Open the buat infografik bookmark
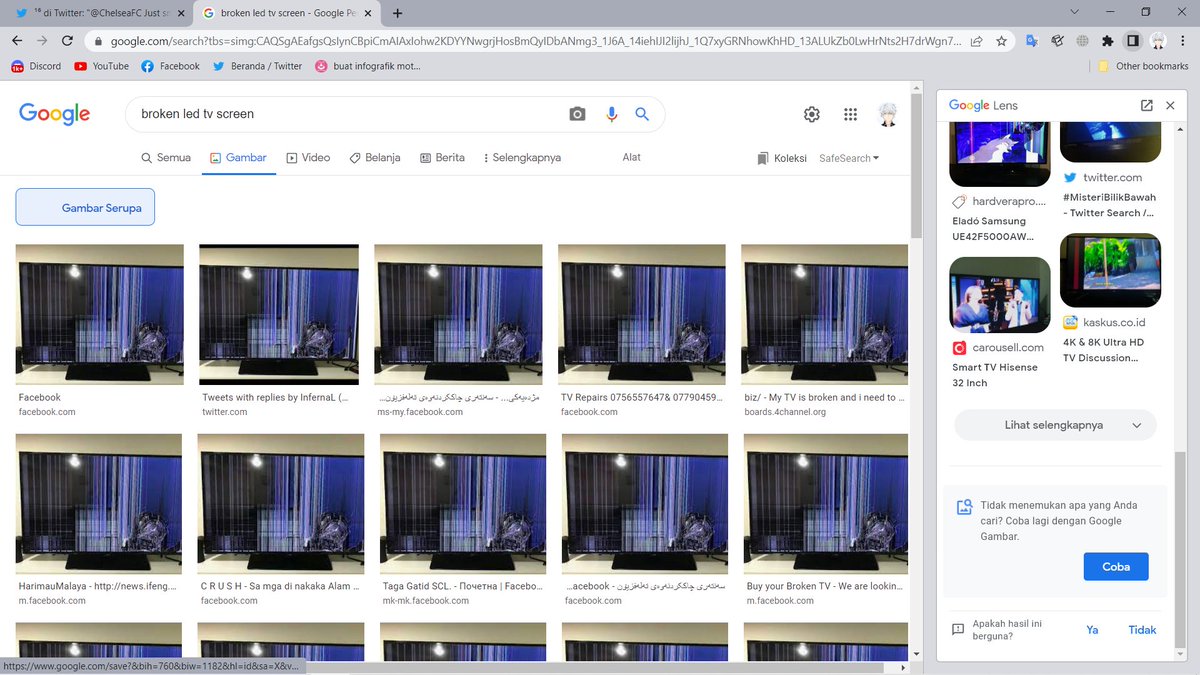Image resolution: width=1200 pixels, height=675 pixels. pyautogui.click(x=367, y=66)
